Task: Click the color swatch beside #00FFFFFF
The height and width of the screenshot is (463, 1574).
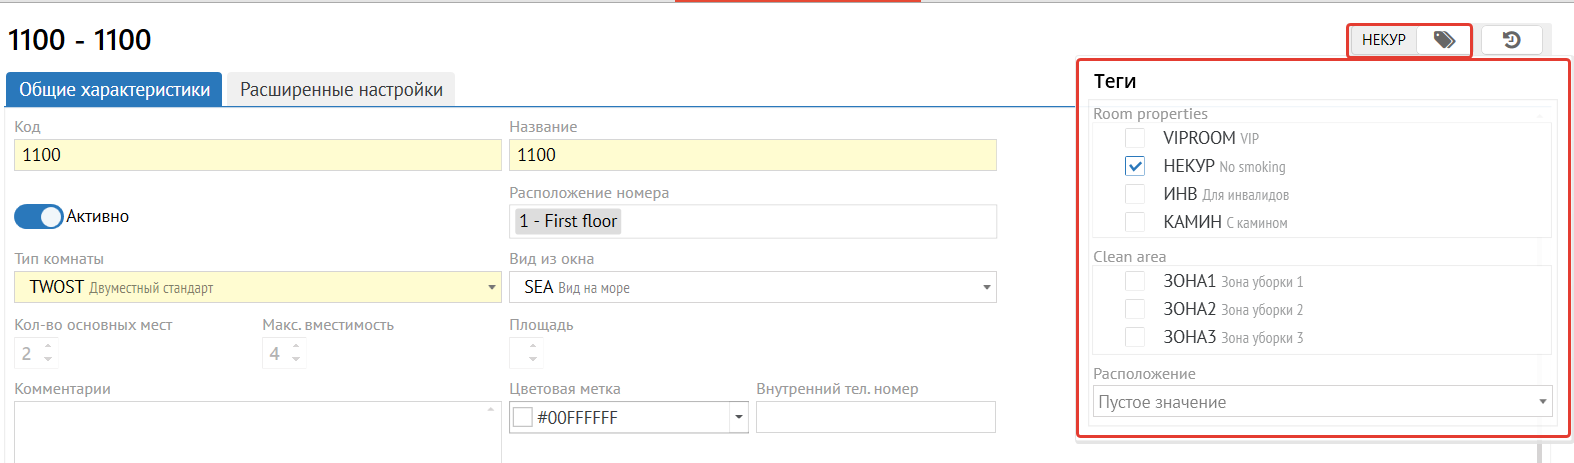Action: tap(522, 418)
